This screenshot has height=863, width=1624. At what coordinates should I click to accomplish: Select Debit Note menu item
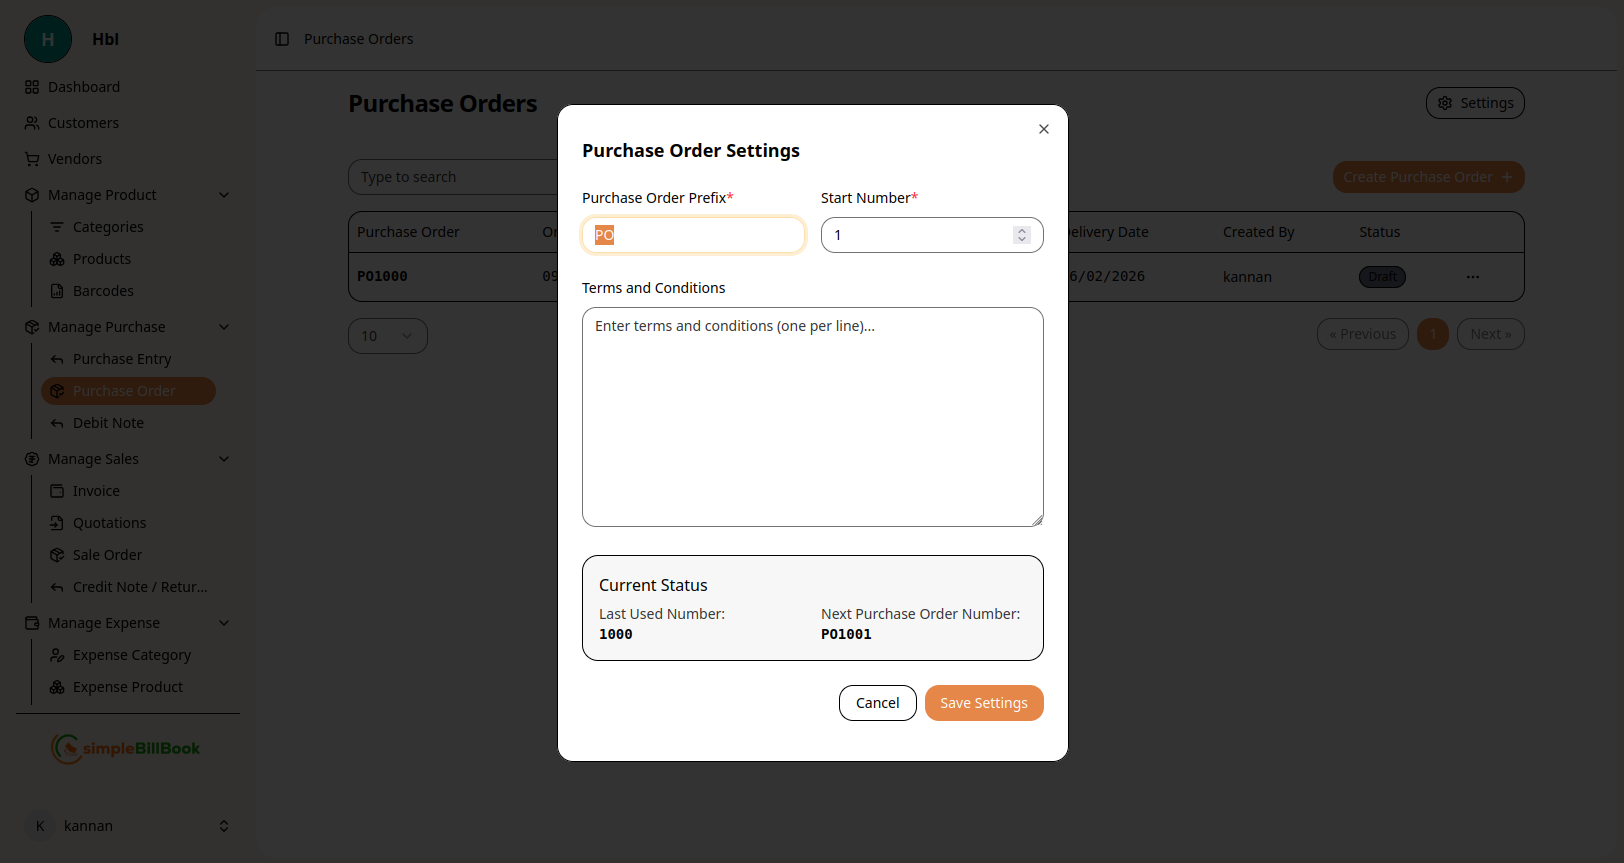click(x=108, y=423)
